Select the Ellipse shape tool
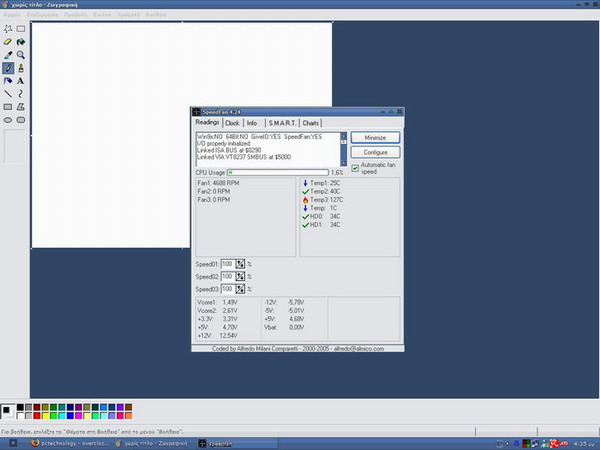The height and width of the screenshot is (450, 600). 8,120
